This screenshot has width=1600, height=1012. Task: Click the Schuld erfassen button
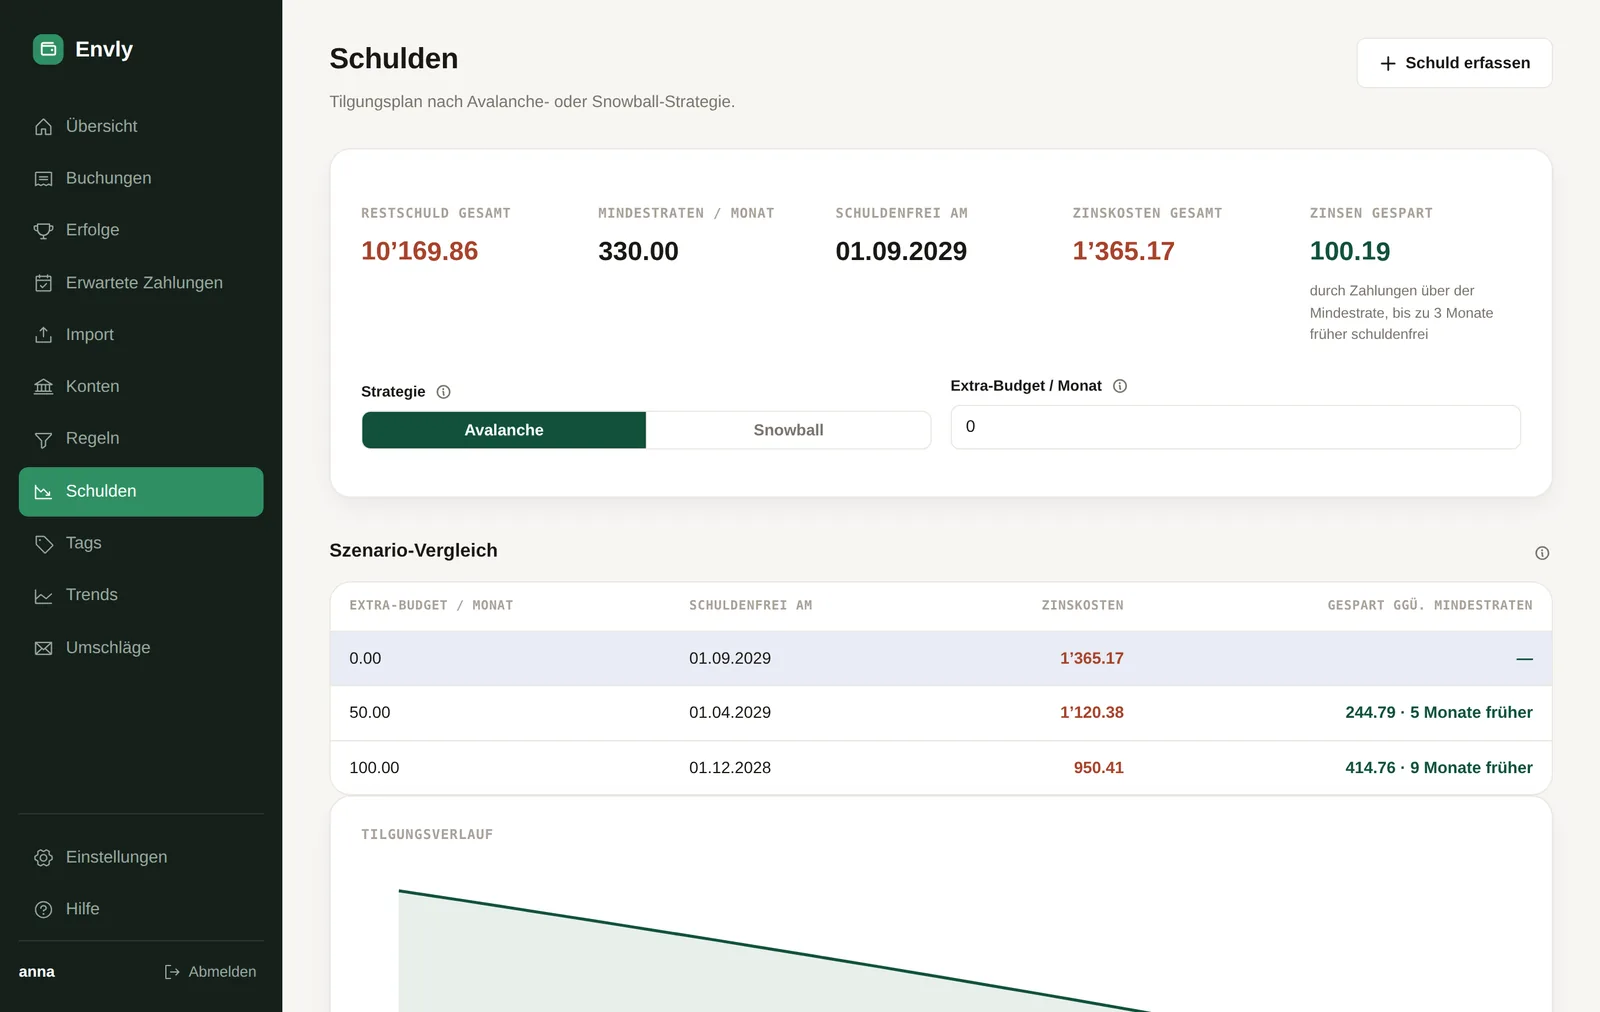tap(1454, 63)
